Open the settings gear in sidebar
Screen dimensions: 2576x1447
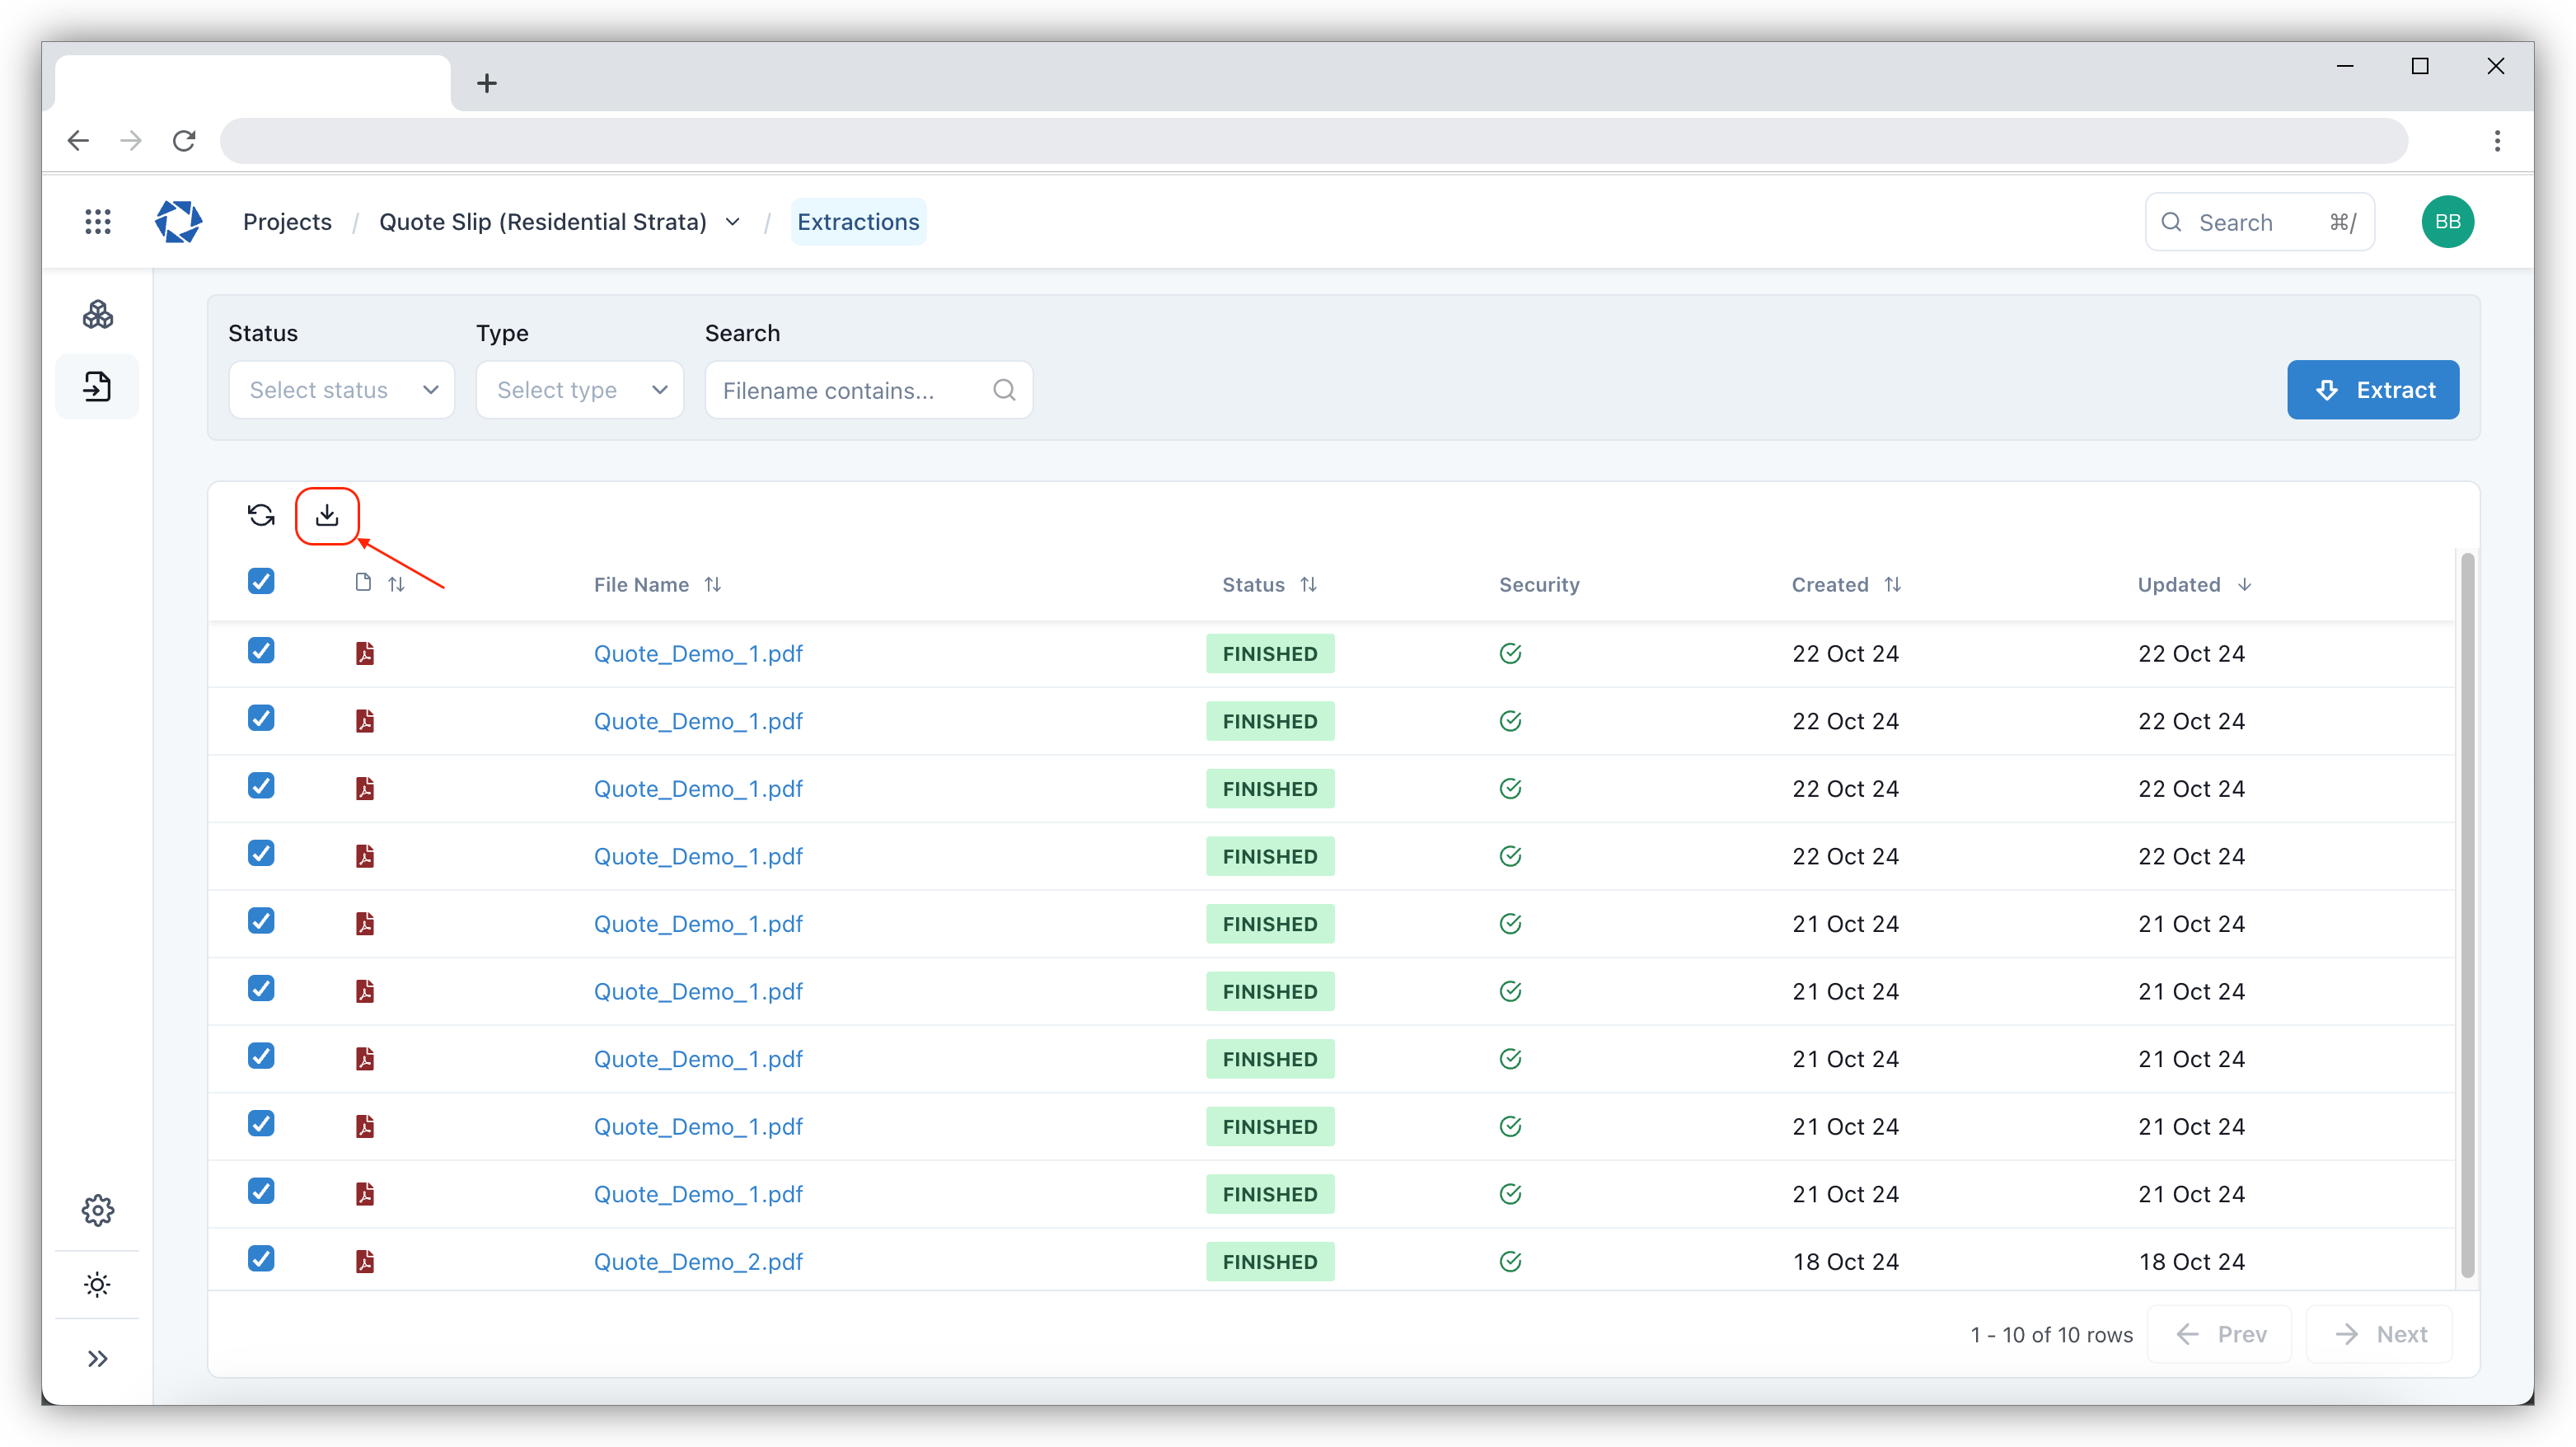click(x=98, y=1210)
